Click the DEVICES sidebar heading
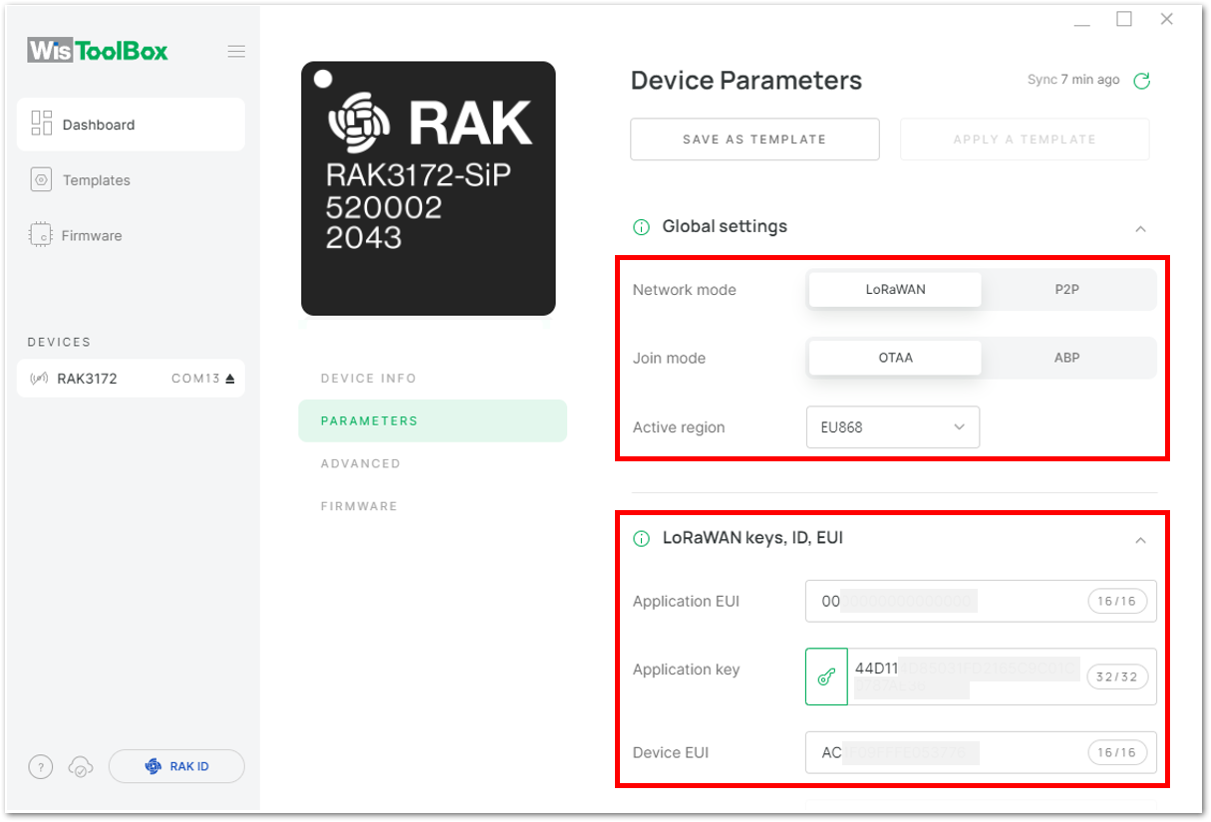Image resolution: width=1211 pixels, height=822 pixels. pyautogui.click(x=59, y=342)
